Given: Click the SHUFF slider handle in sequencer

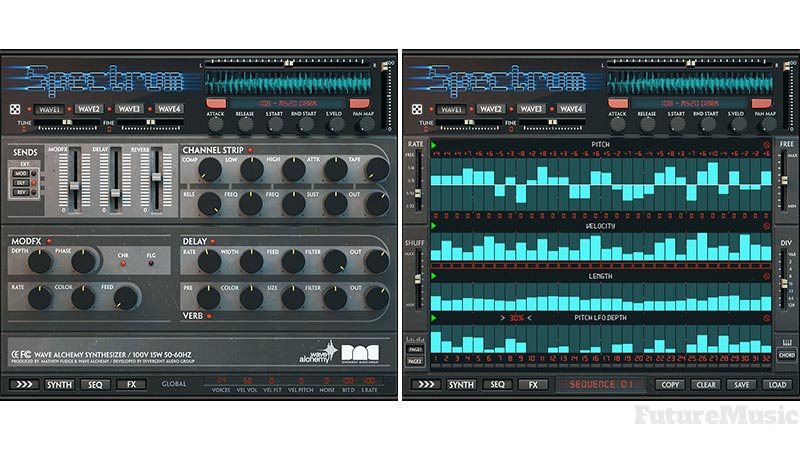Looking at the screenshot, I should [418, 279].
